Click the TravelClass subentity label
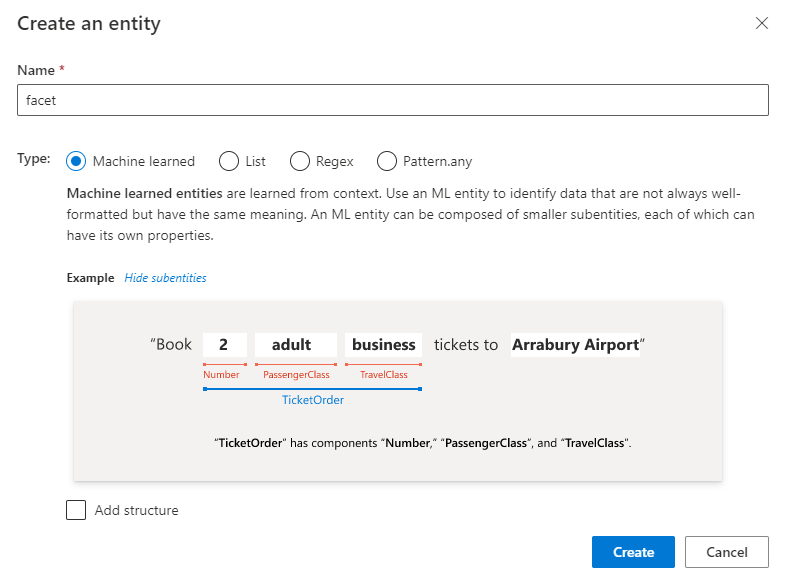The height and width of the screenshot is (584, 786). pyautogui.click(x=384, y=375)
